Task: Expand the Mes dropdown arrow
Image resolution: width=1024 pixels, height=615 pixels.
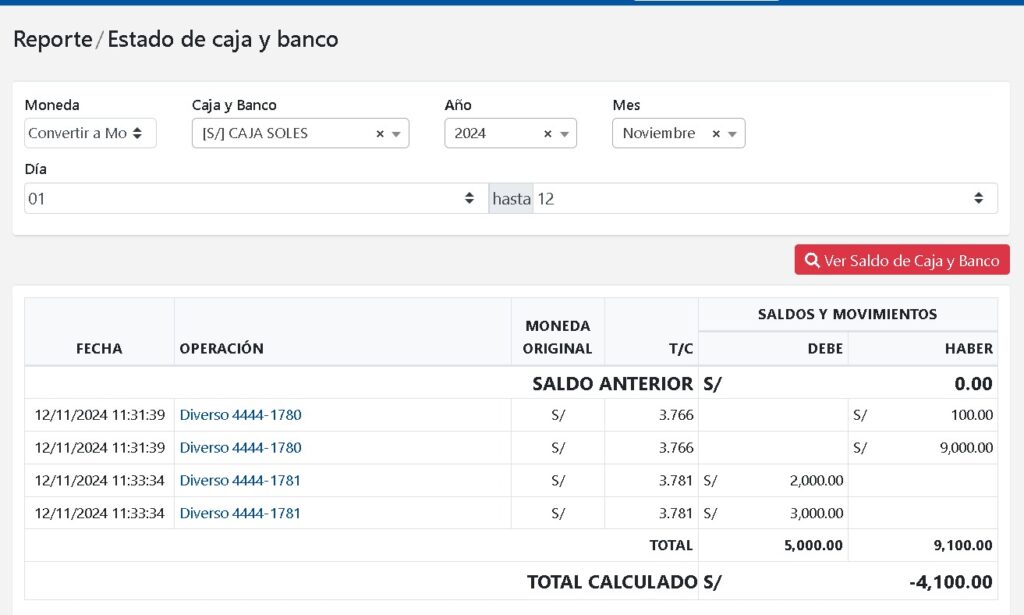Action: coord(732,134)
